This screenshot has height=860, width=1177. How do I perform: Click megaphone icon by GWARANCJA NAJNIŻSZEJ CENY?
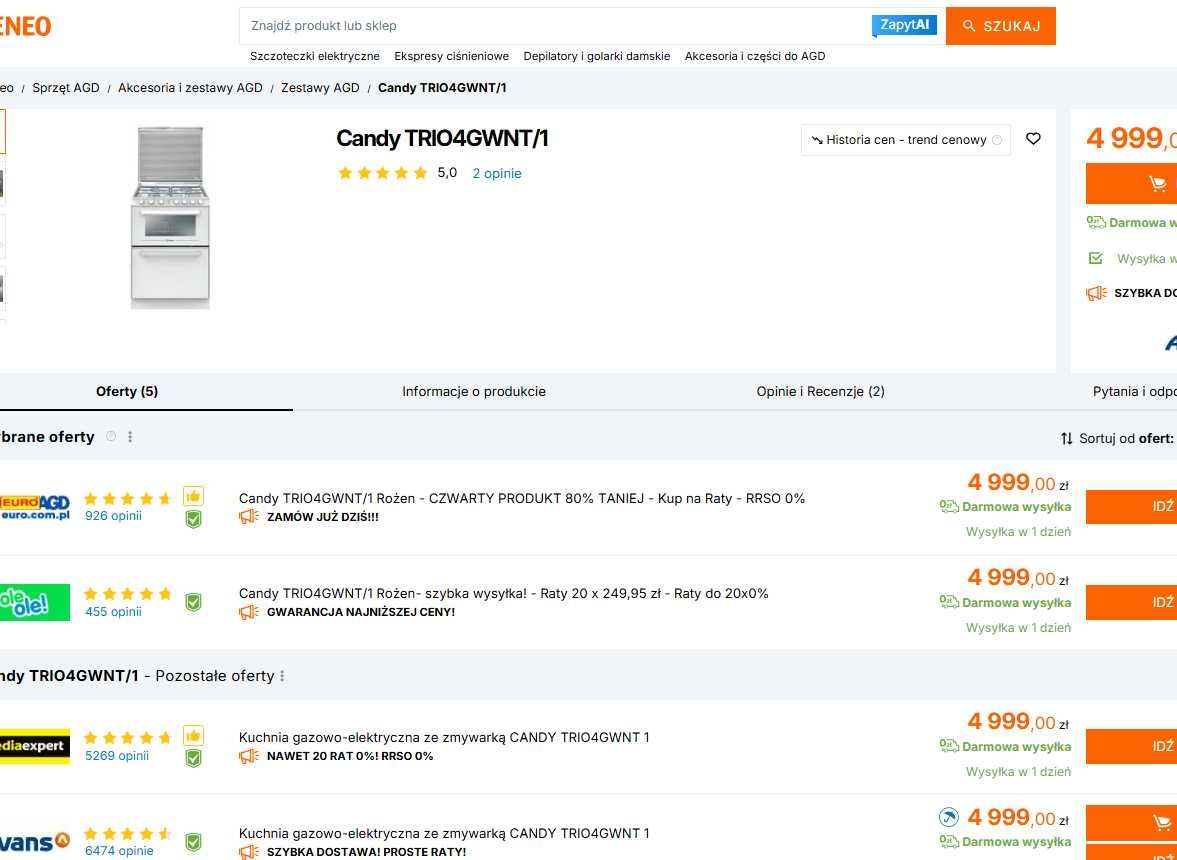(x=248, y=612)
